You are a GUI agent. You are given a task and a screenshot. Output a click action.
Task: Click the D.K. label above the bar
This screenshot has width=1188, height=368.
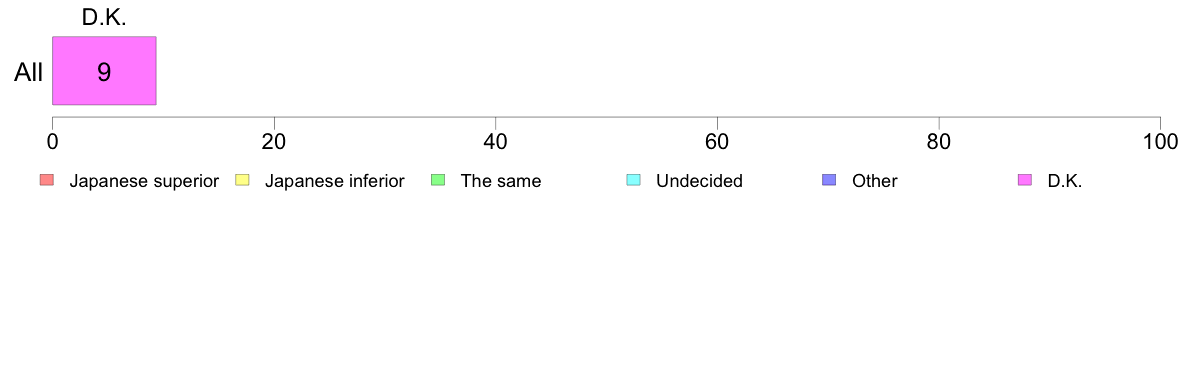104,19
